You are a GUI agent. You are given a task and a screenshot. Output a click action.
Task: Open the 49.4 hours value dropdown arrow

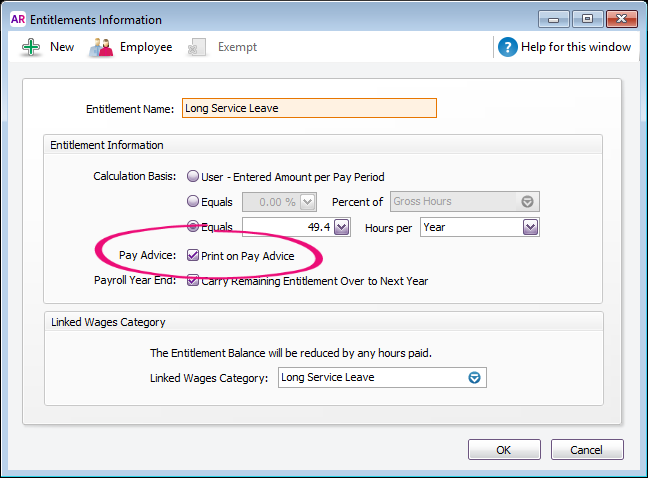tap(341, 227)
